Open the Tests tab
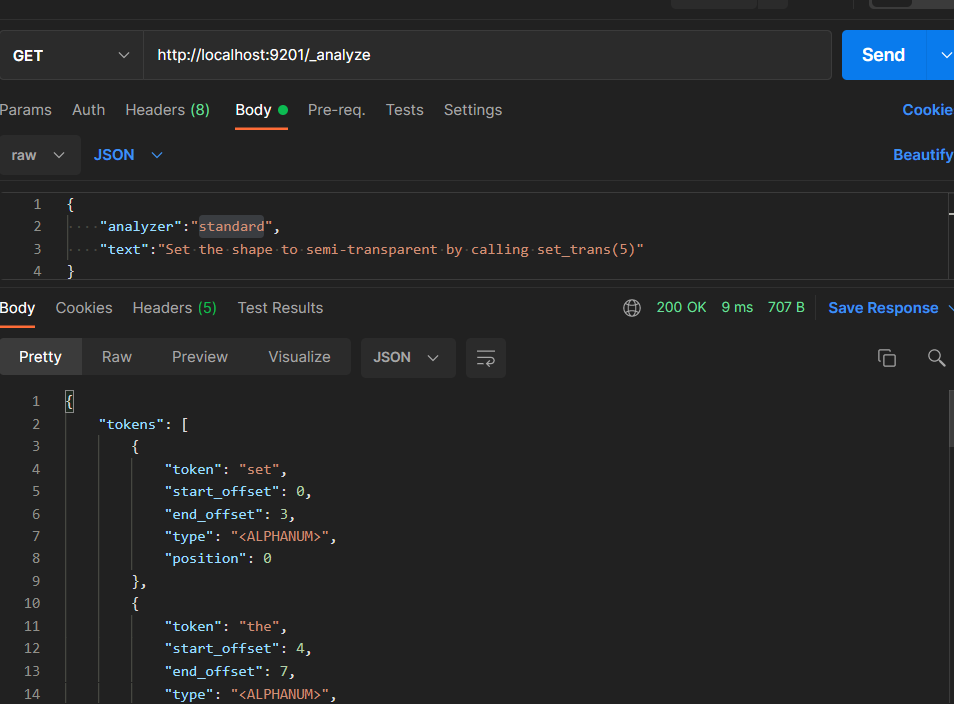 click(405, 110)
